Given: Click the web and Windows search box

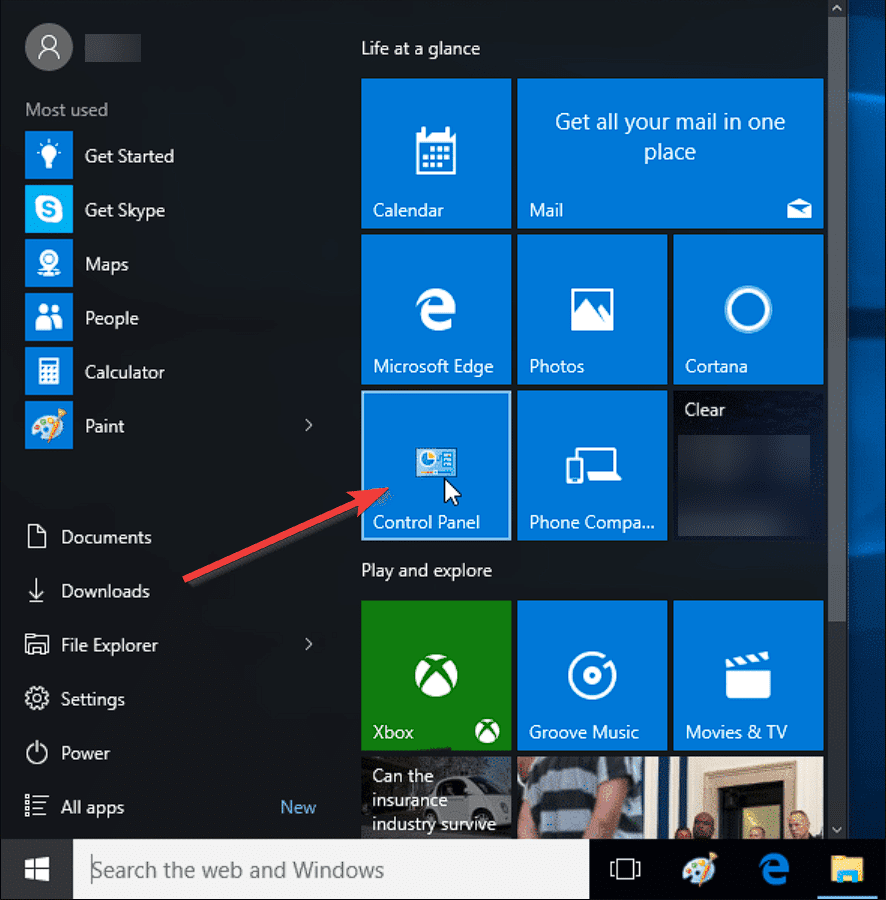Looking at the screenshot, I should coord(330,869).
